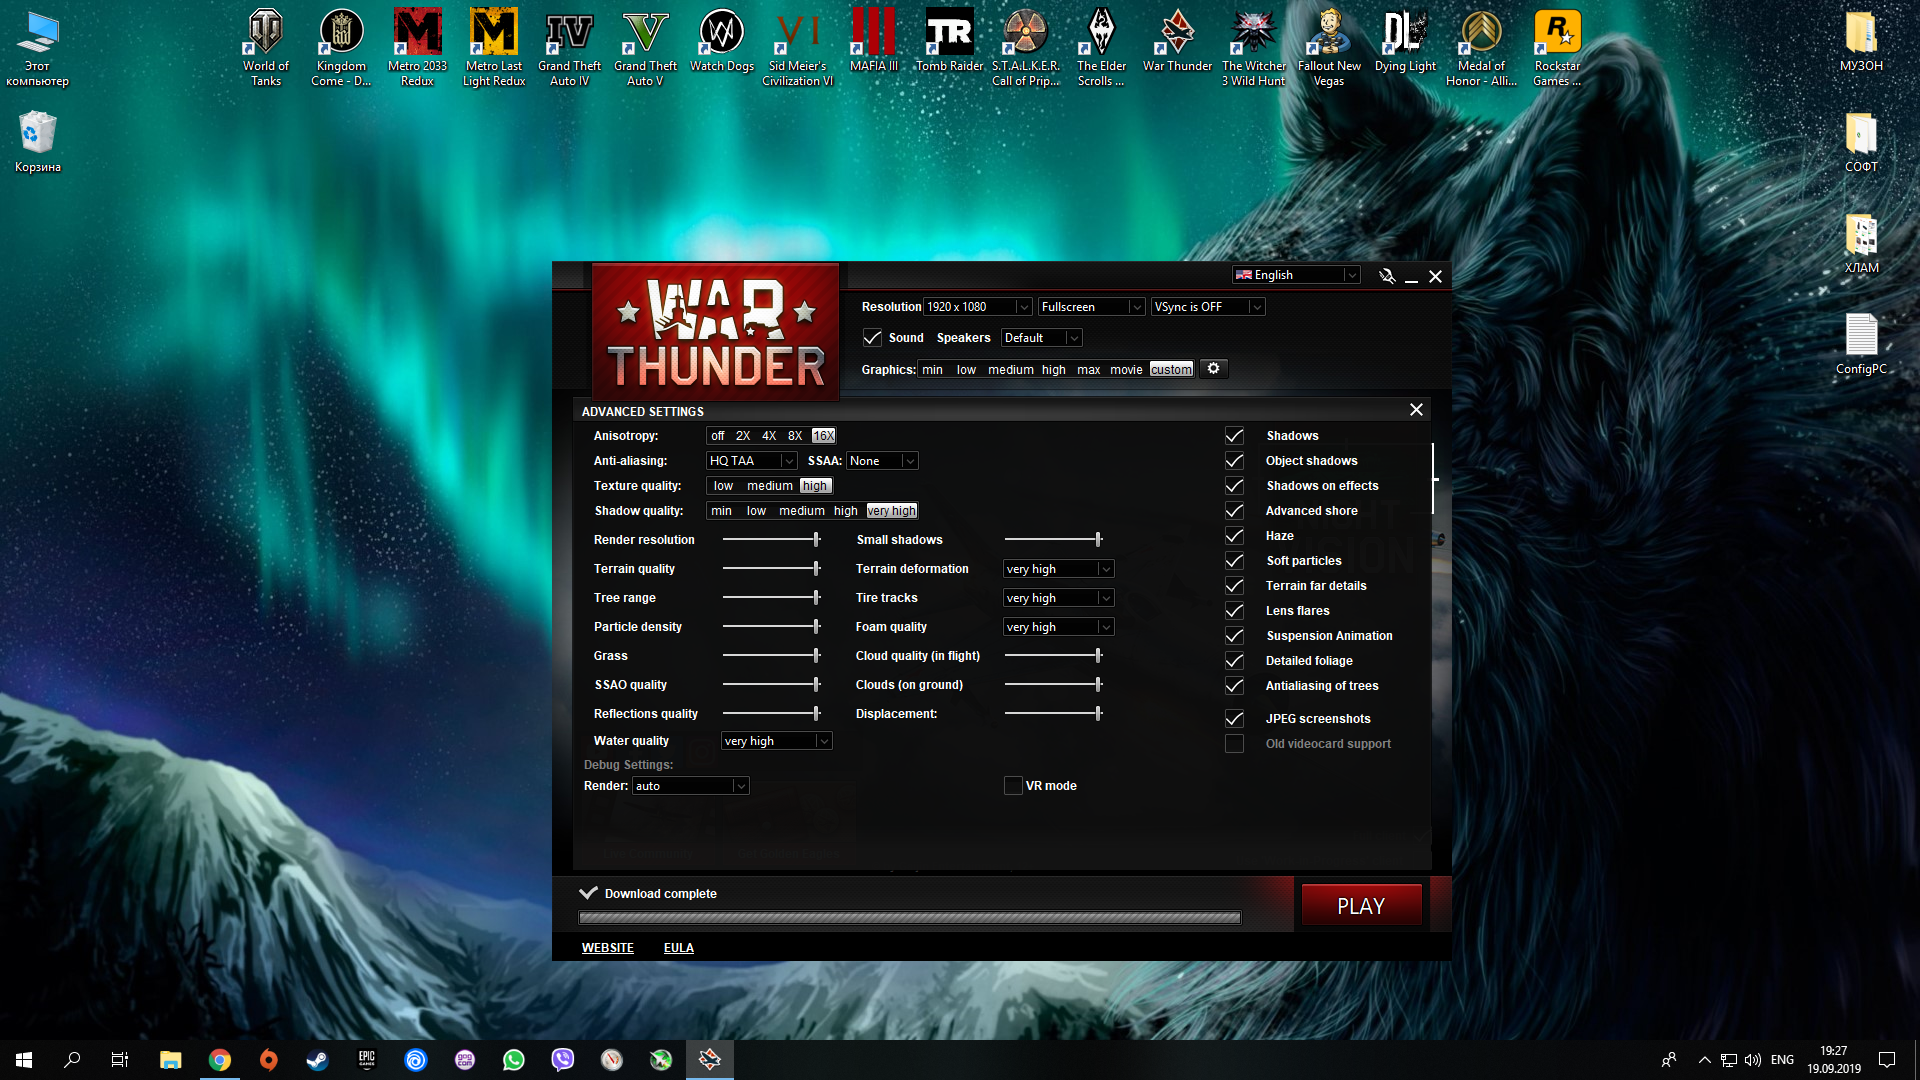Expand the SSAA dropdown
The image size is (1920, 1080).
882,461
